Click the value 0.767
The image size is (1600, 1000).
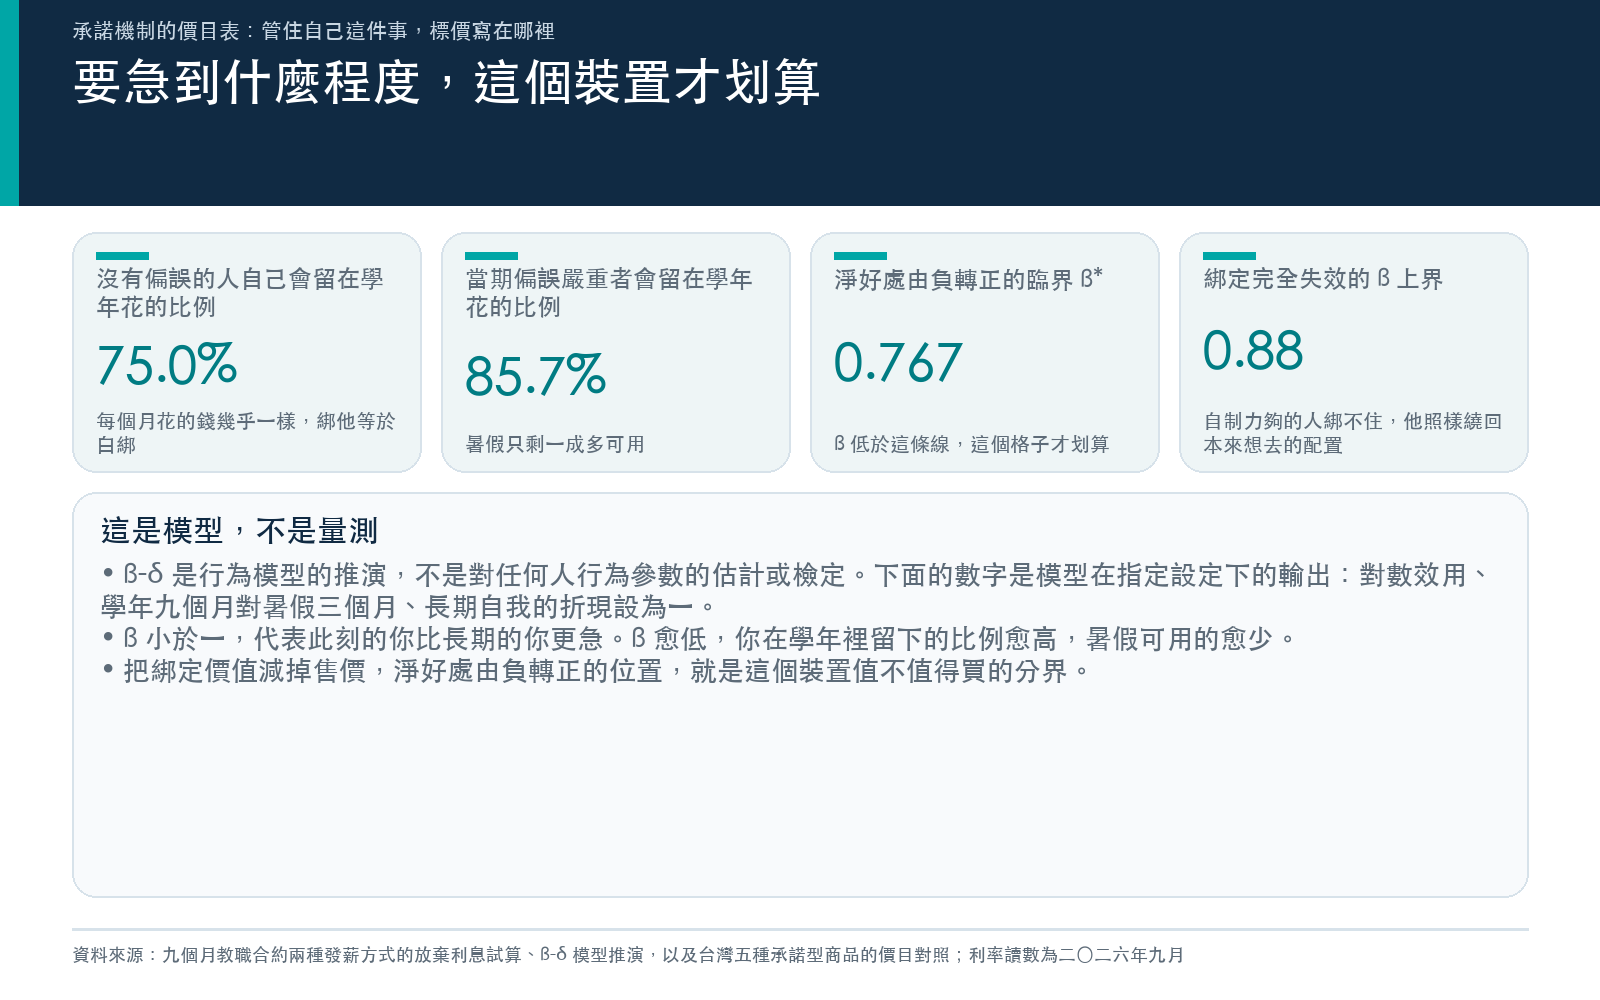point(898,363)
